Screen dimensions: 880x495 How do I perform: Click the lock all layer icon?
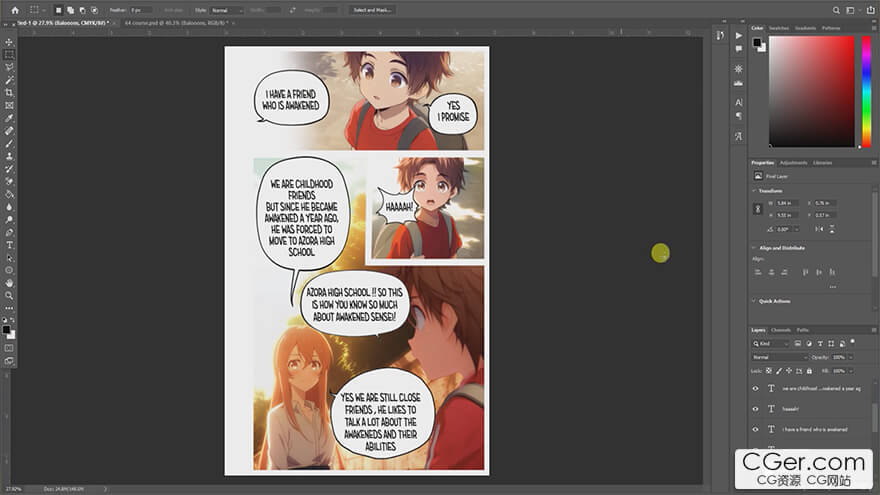[x=810, y=370]
